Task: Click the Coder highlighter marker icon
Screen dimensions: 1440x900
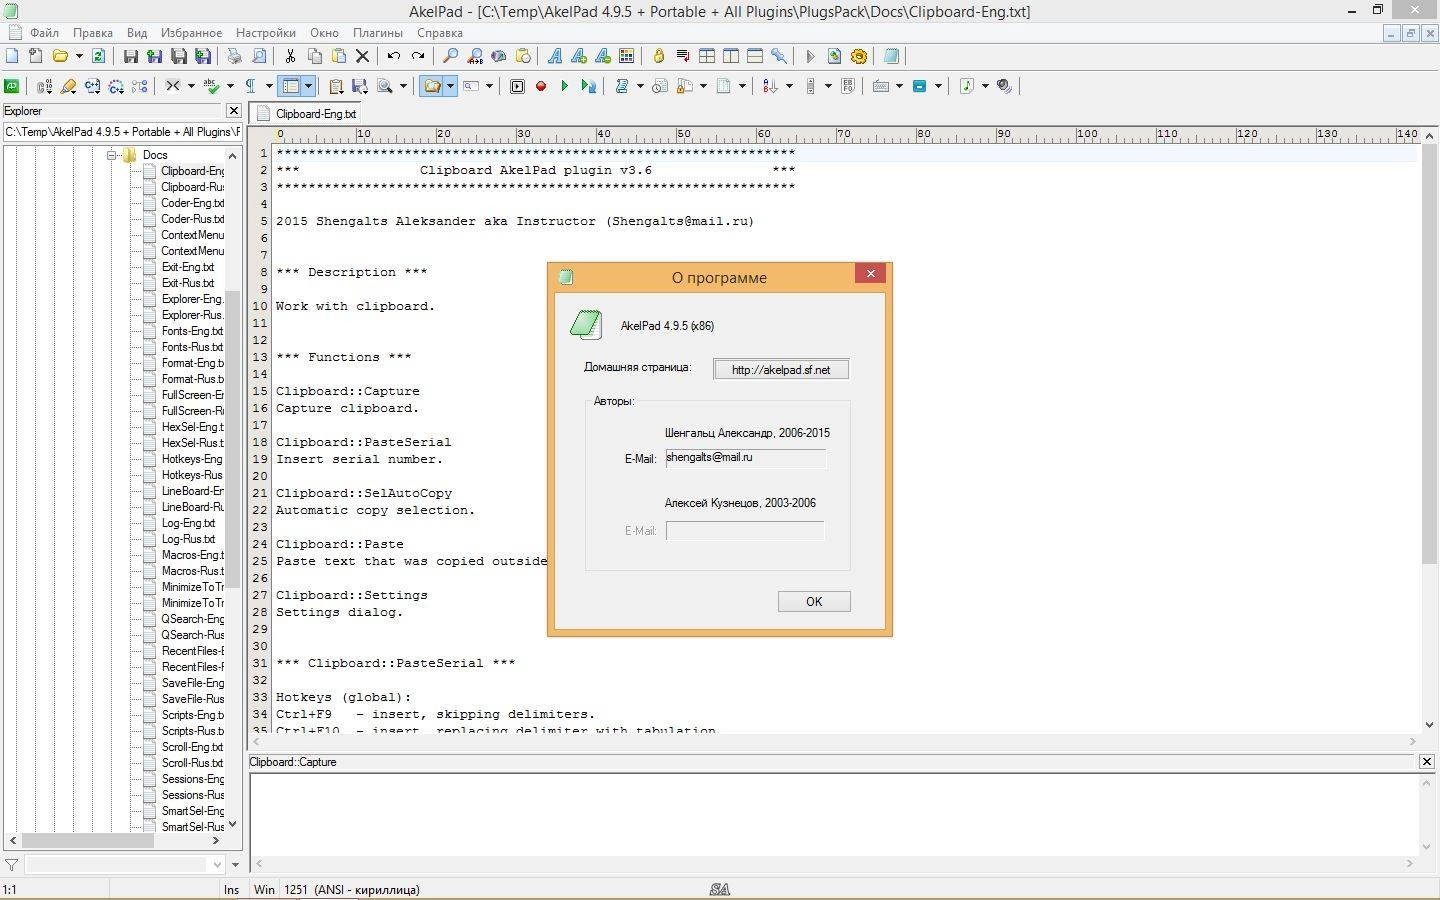Action: [x=68, y=86]
